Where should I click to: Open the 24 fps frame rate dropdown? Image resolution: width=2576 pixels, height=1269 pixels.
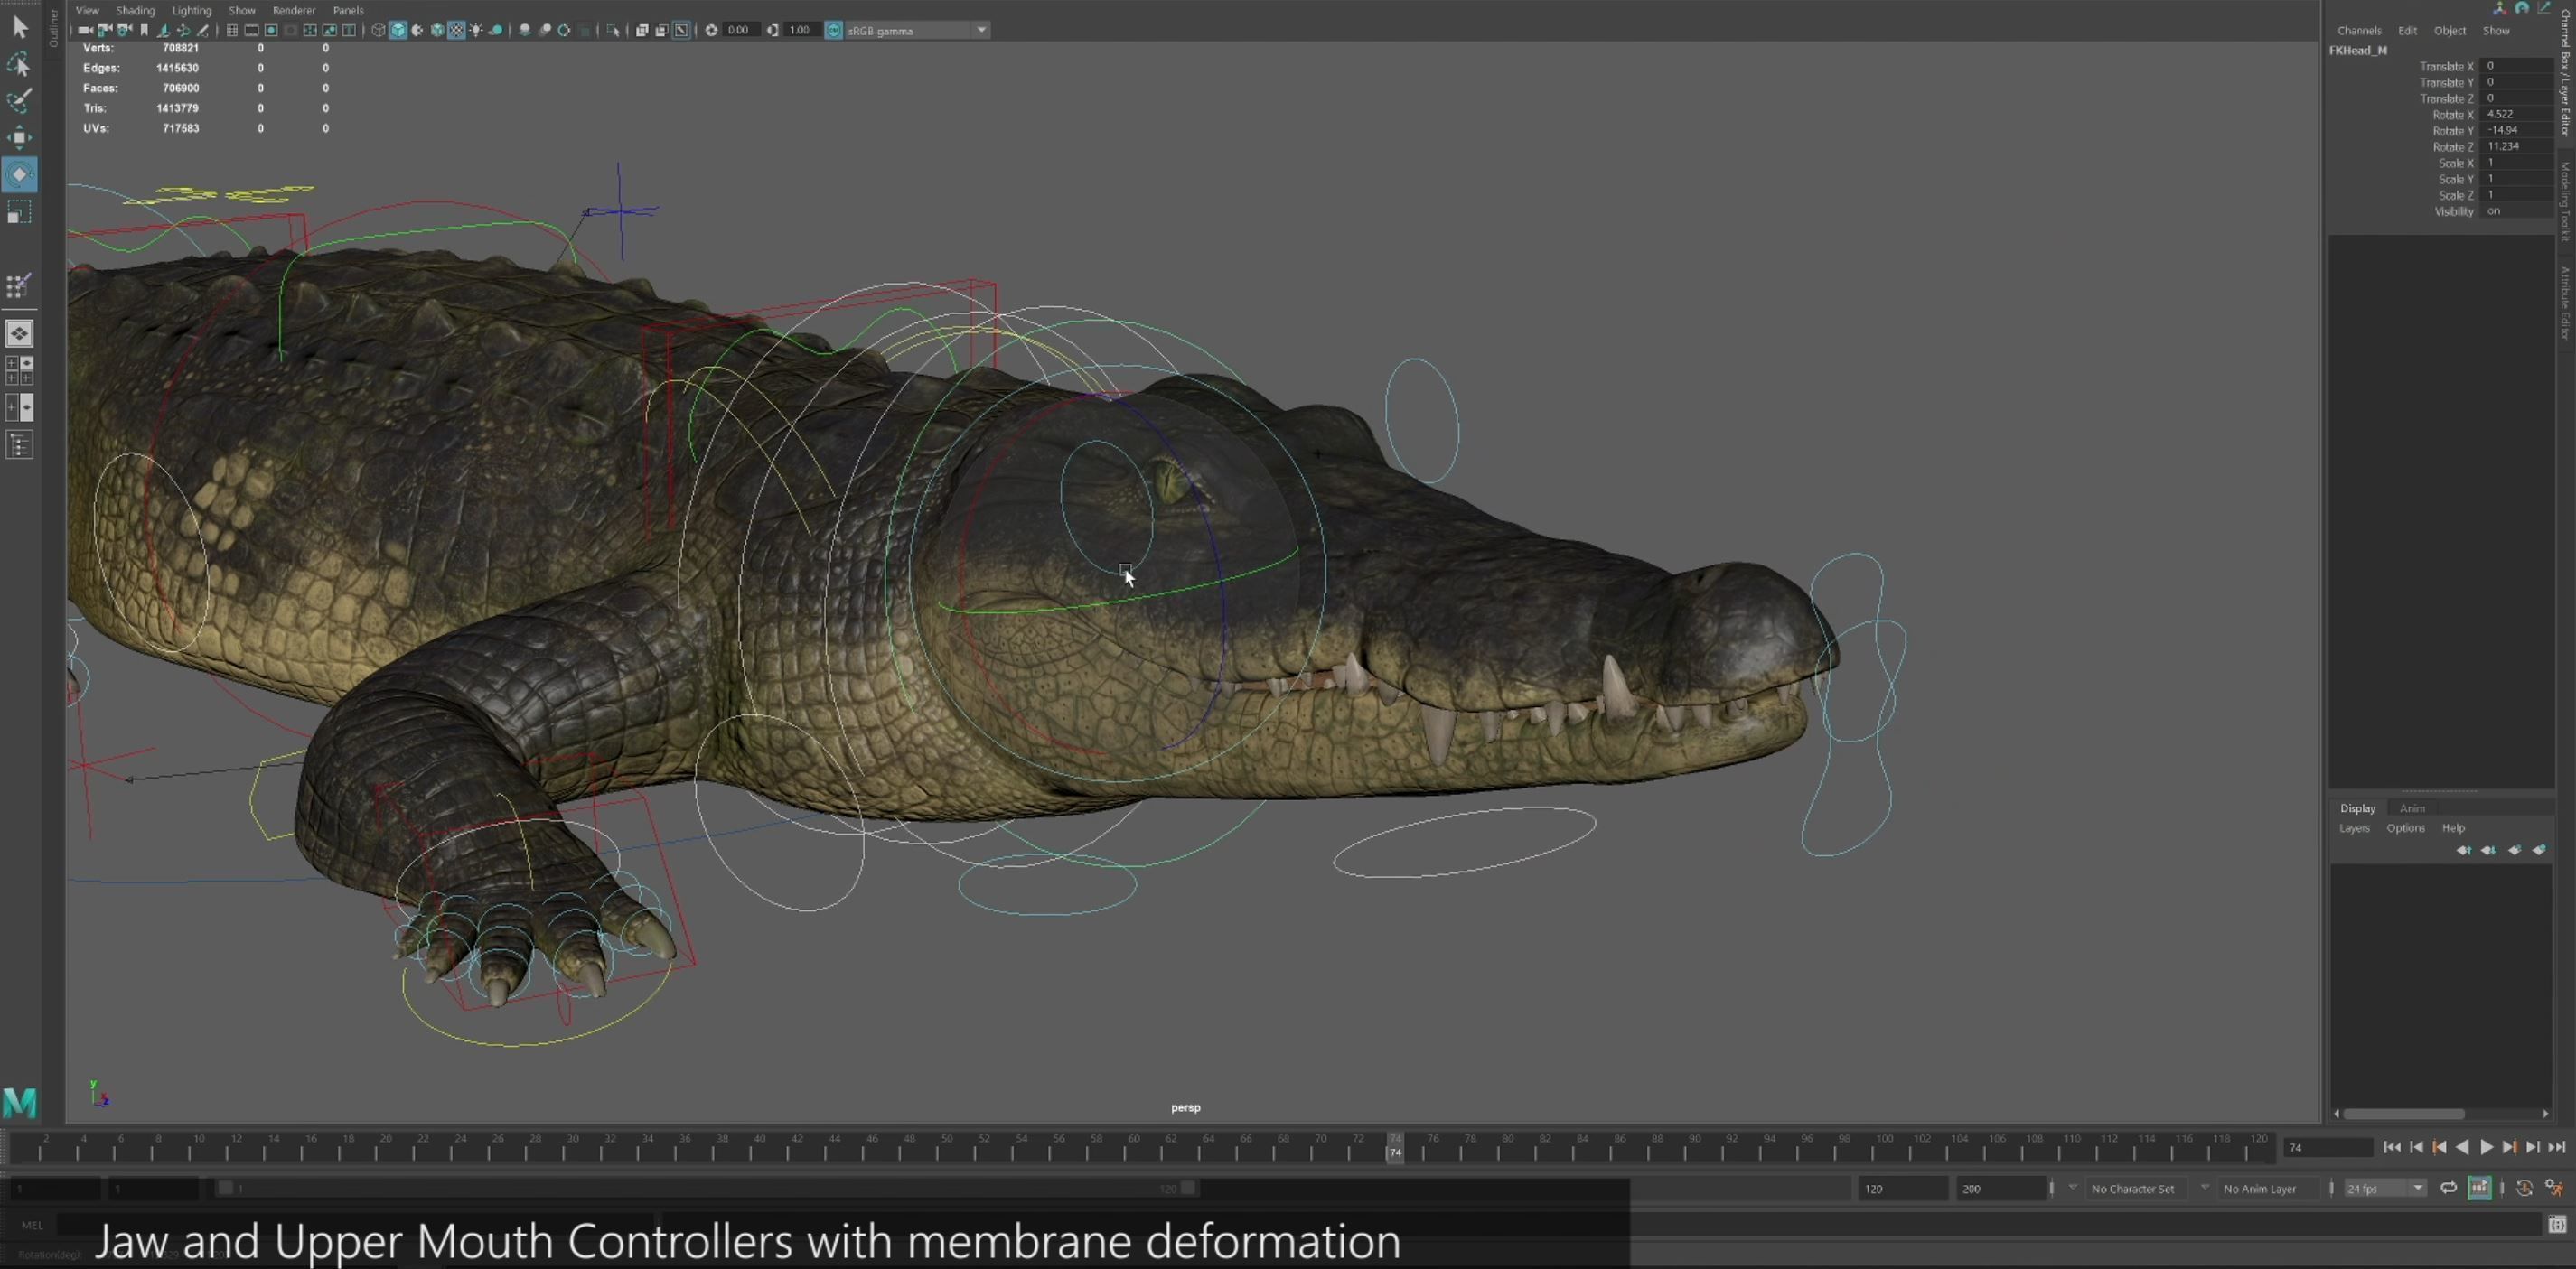tap(2386, 1189)
